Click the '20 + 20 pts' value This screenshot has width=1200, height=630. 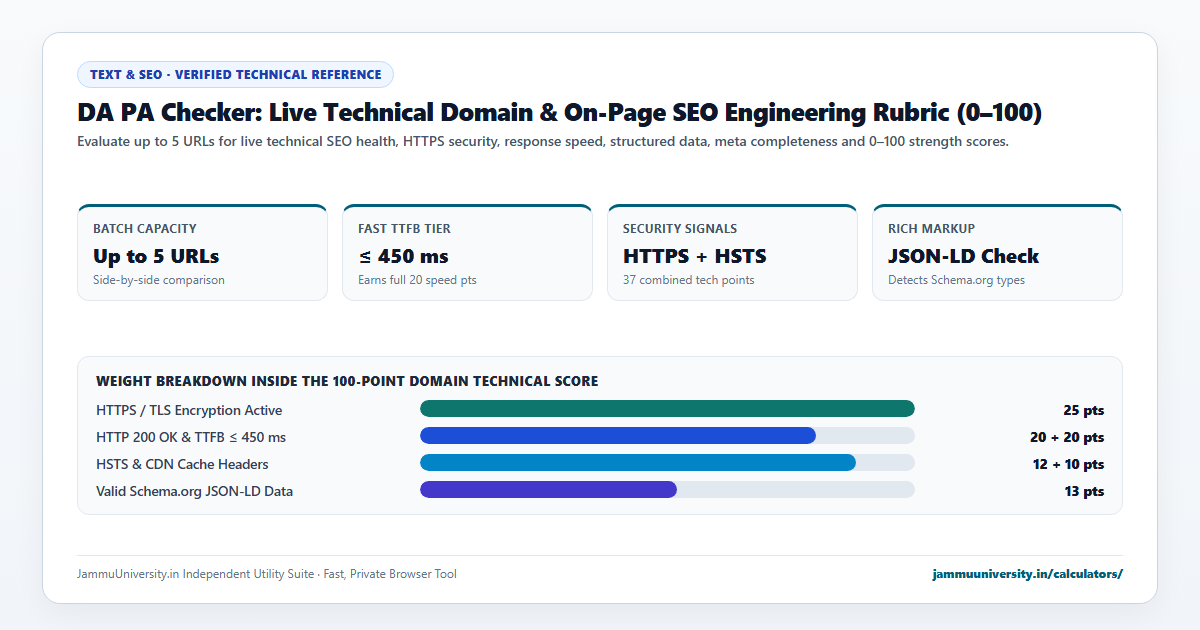click(1067, 437)
